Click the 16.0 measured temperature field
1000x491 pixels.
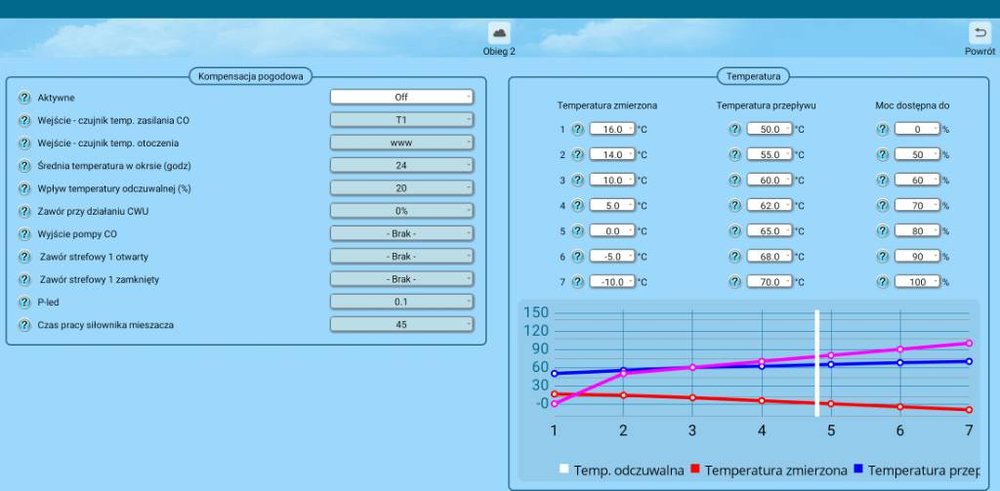[x=612, y=129]
